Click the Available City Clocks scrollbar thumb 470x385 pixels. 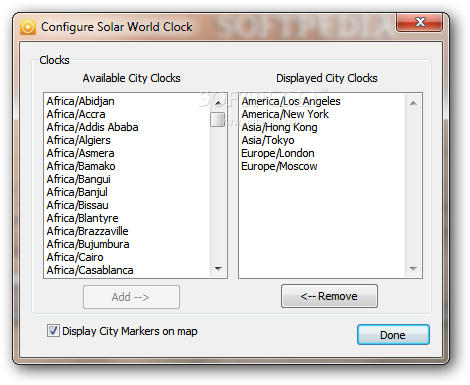(218, 119)
